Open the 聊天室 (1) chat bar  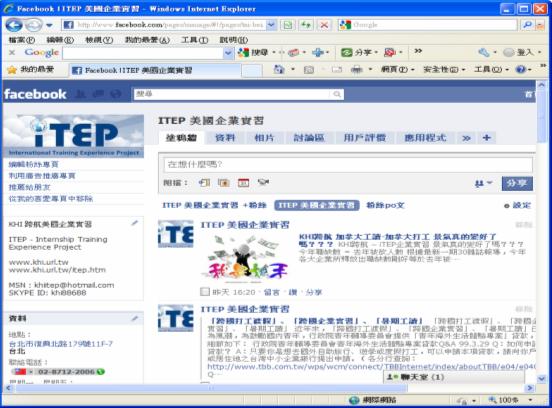point(454,377)
